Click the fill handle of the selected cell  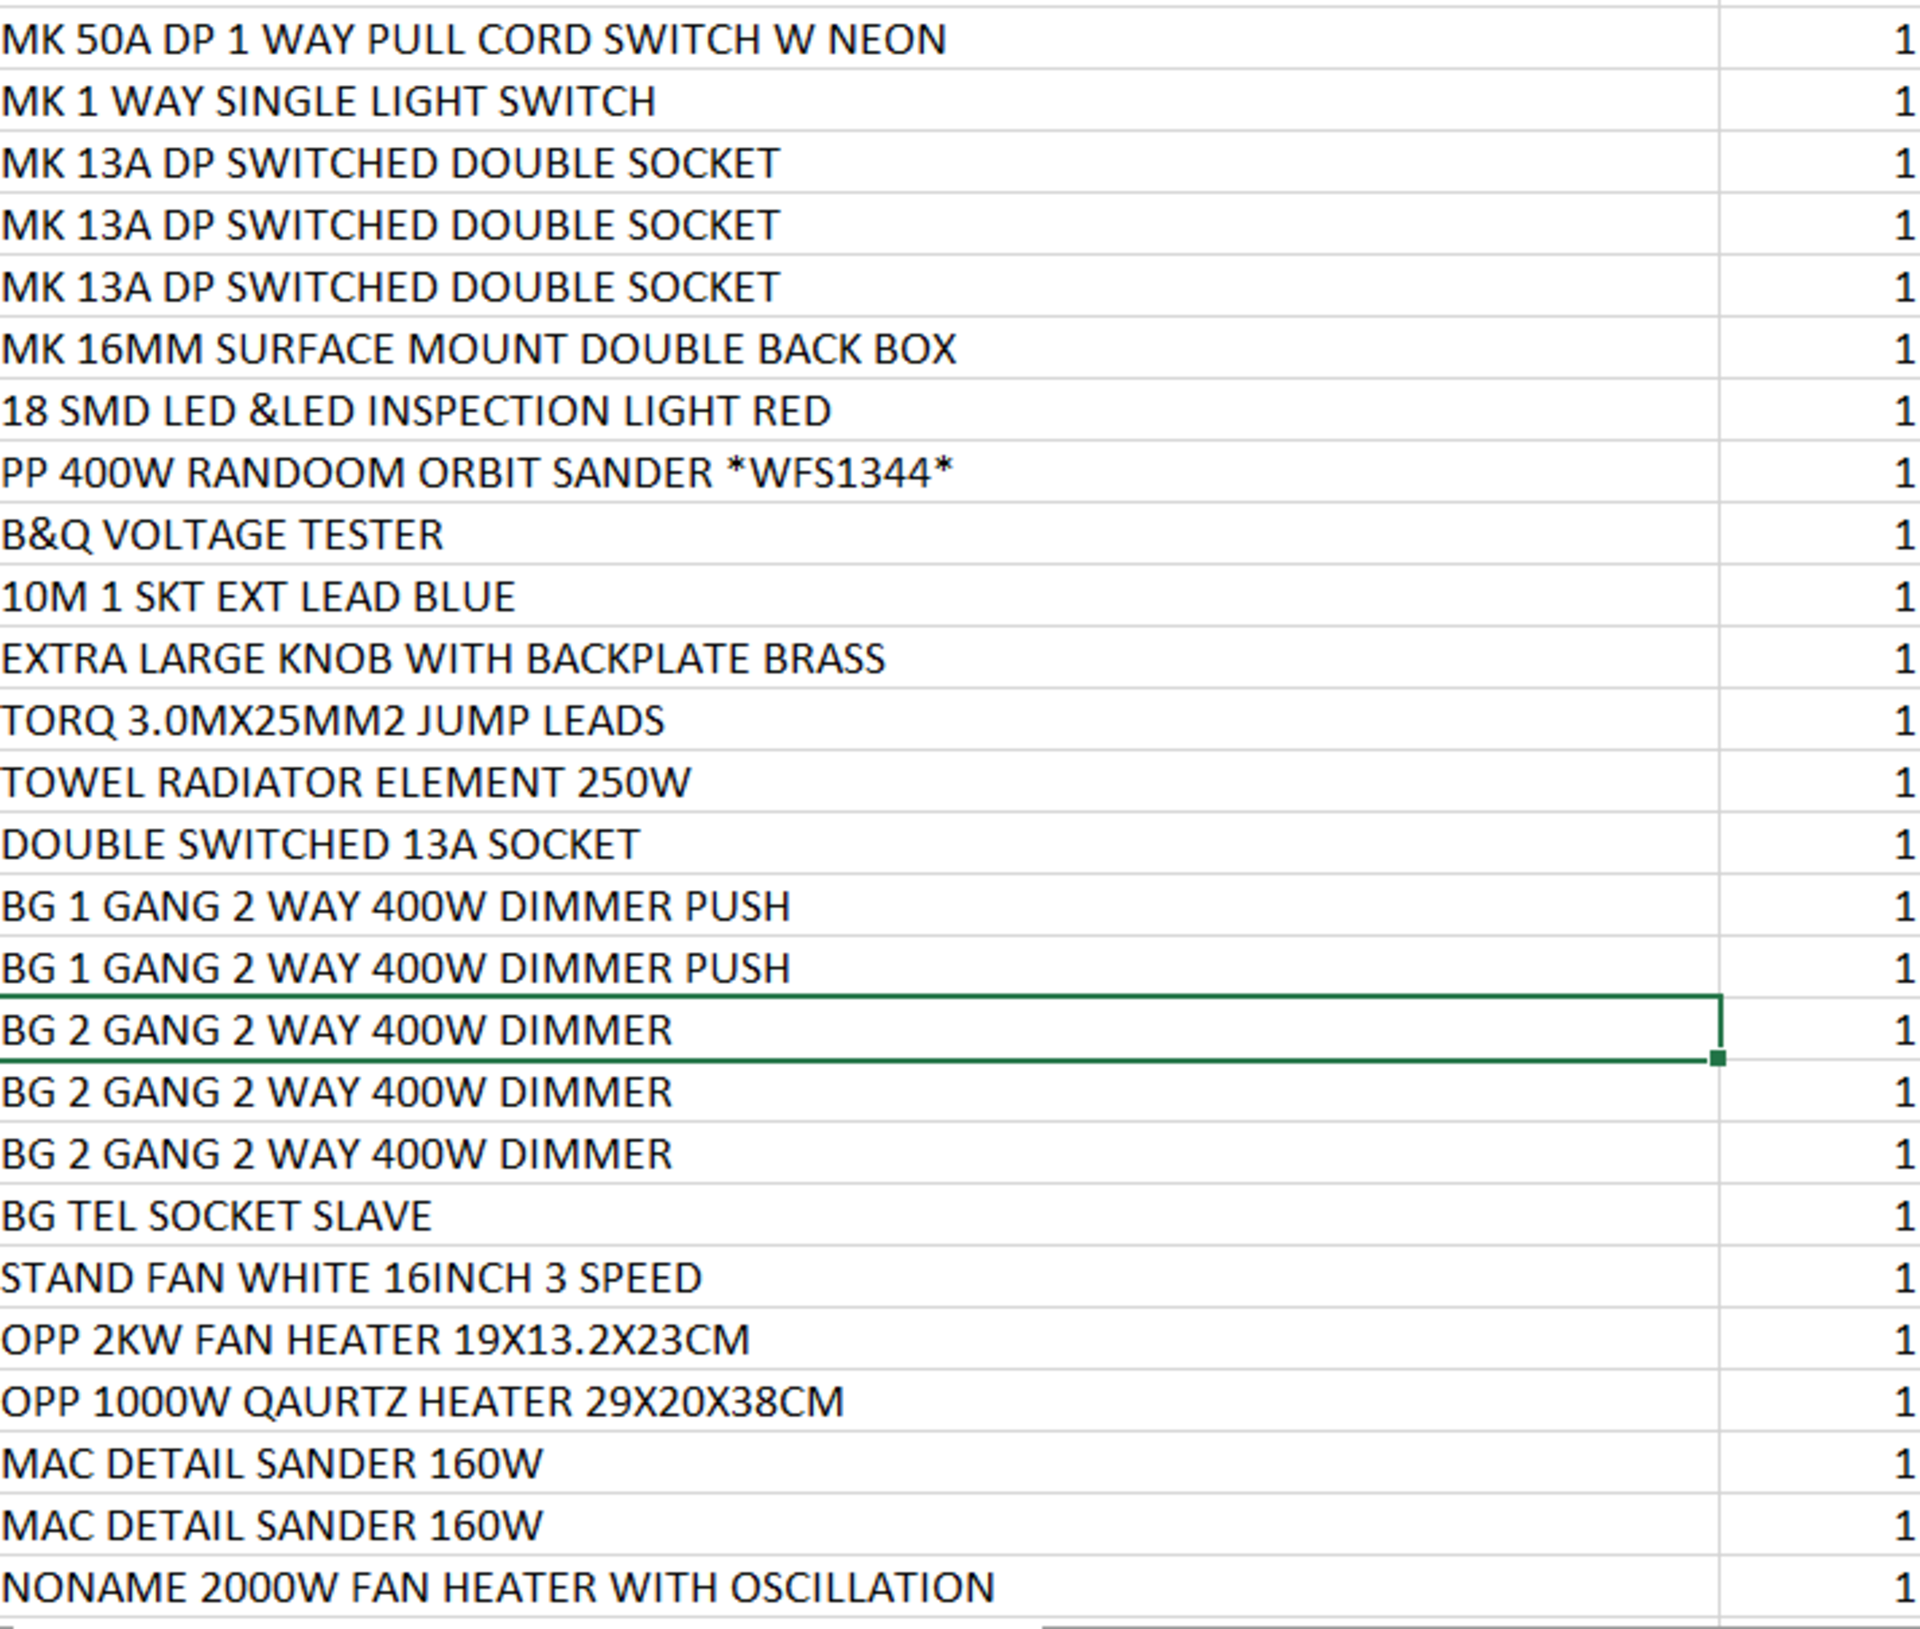(1718, 1058)
